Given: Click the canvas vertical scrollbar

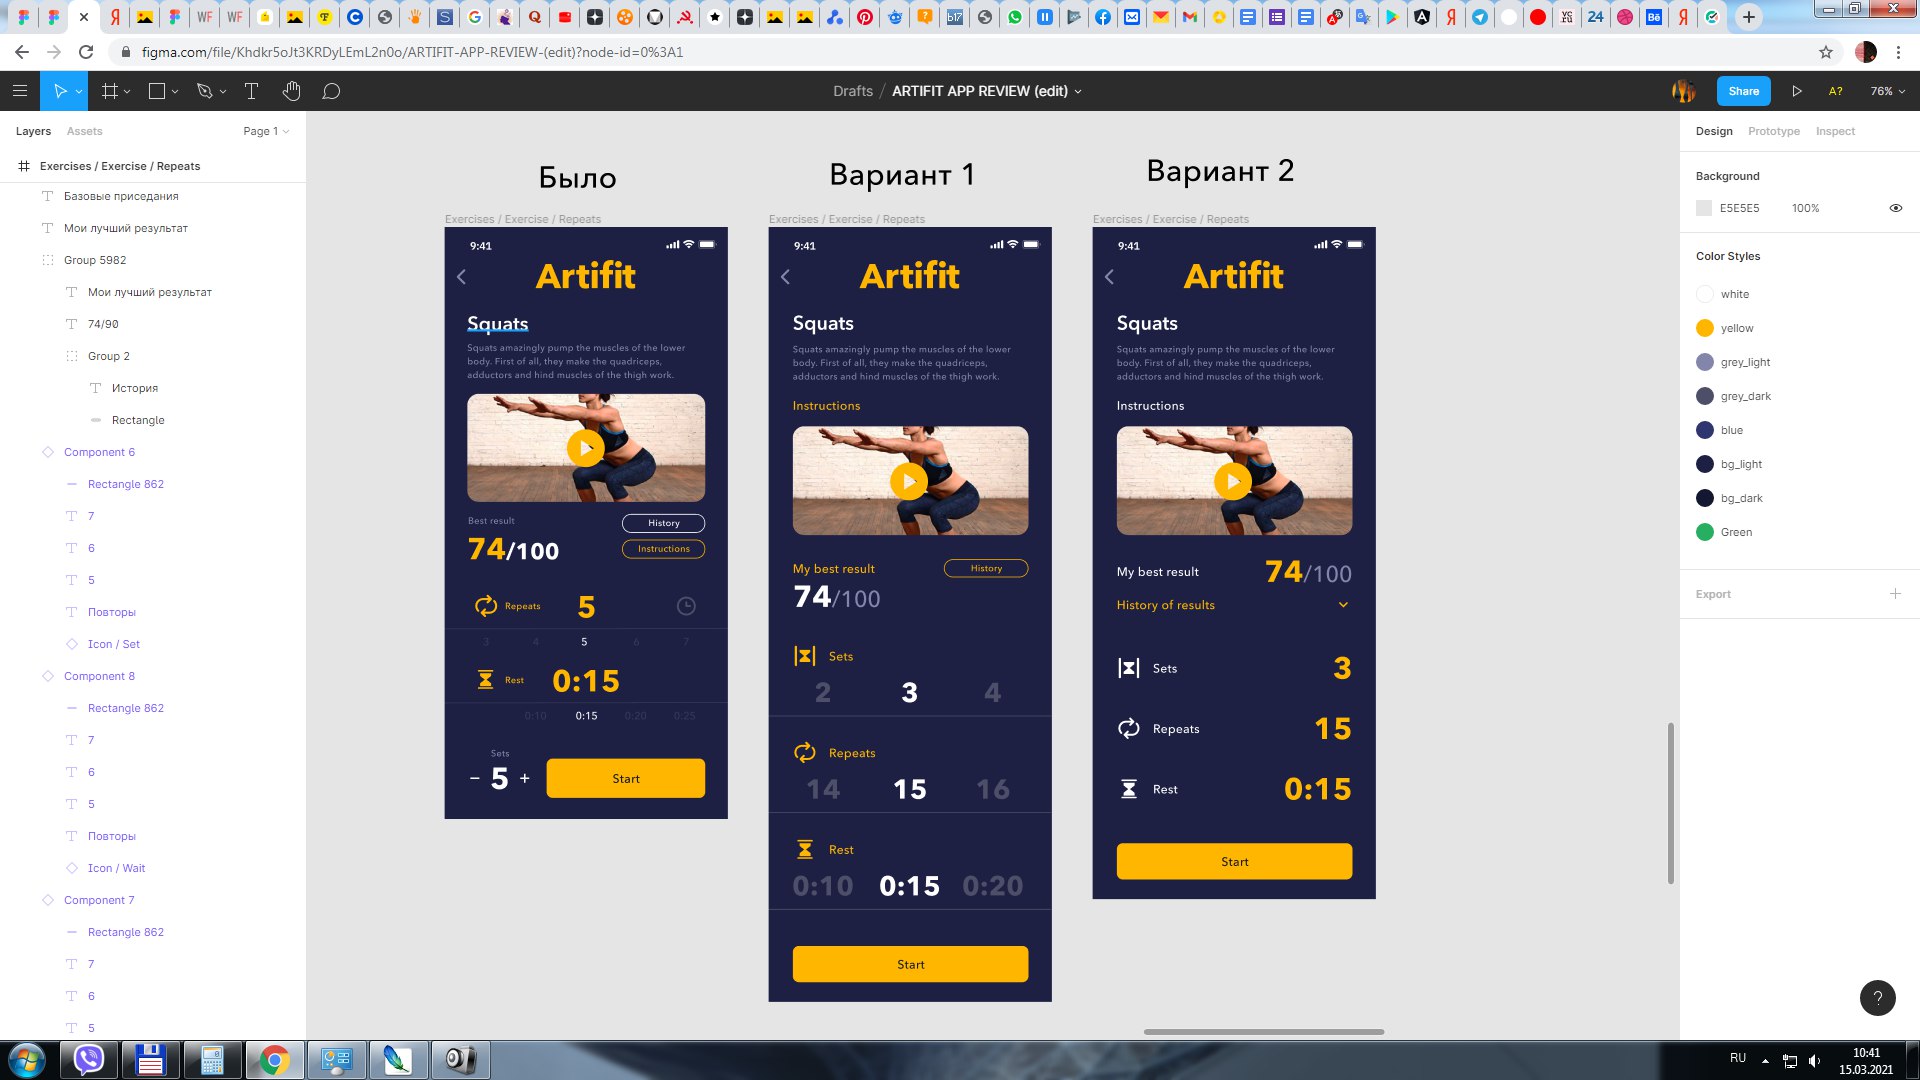Looking at the screenshot, I should tap(1670, 803).
